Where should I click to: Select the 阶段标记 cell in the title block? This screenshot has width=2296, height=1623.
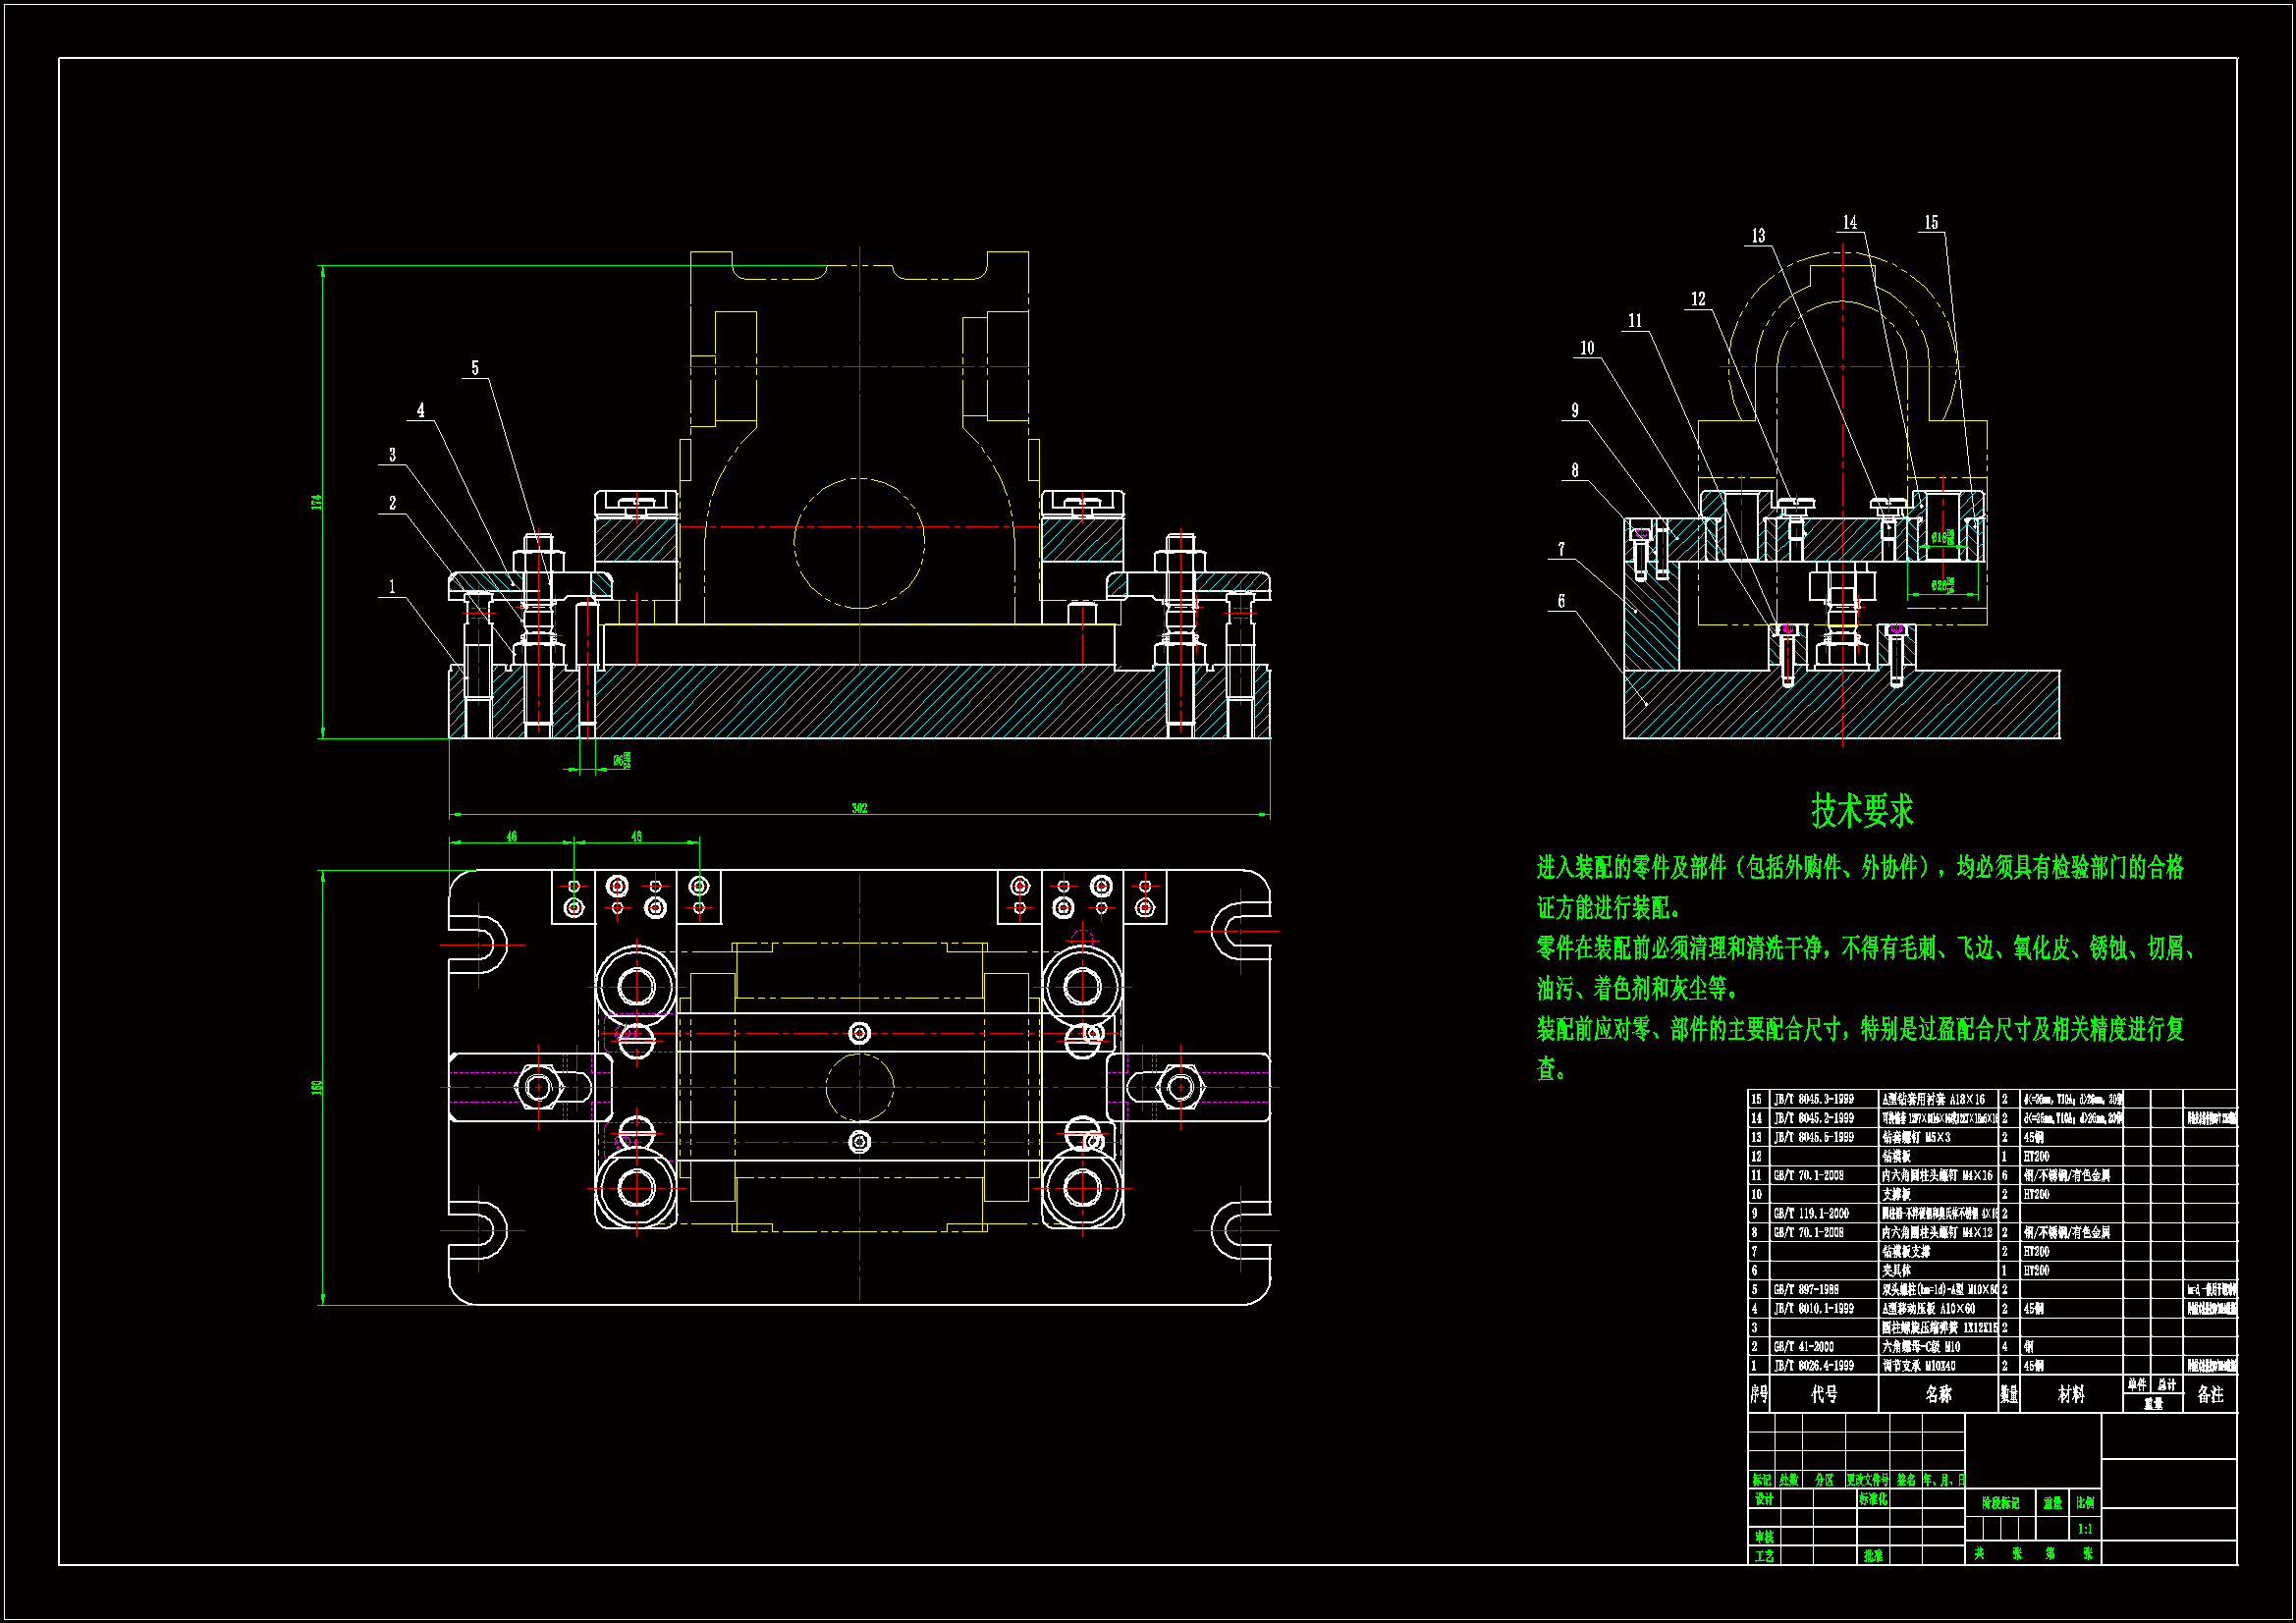click(x=2000, y=1503)
